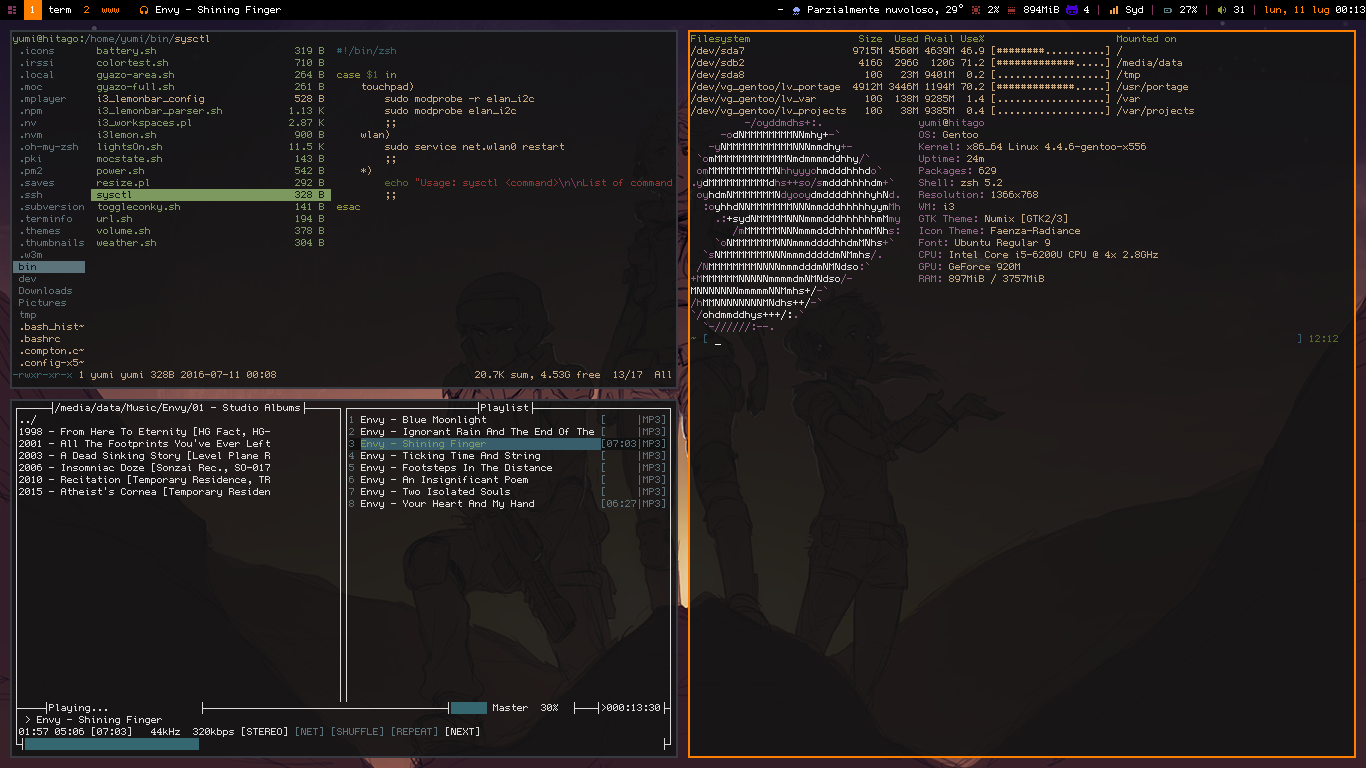Switch to workspace 1 term
This screenshot has height=768, width=1366.
pyautogui.click(x=50, y=10)
